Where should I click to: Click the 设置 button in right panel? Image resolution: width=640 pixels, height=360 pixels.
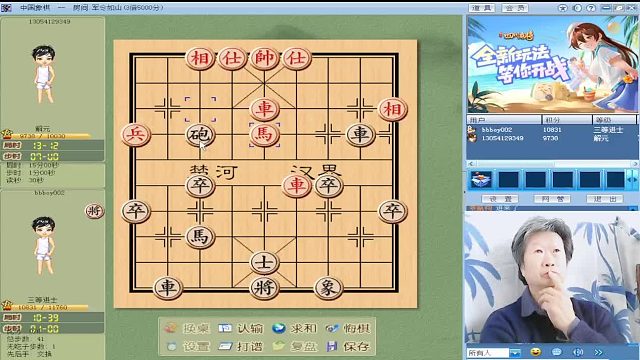point(500,199)
